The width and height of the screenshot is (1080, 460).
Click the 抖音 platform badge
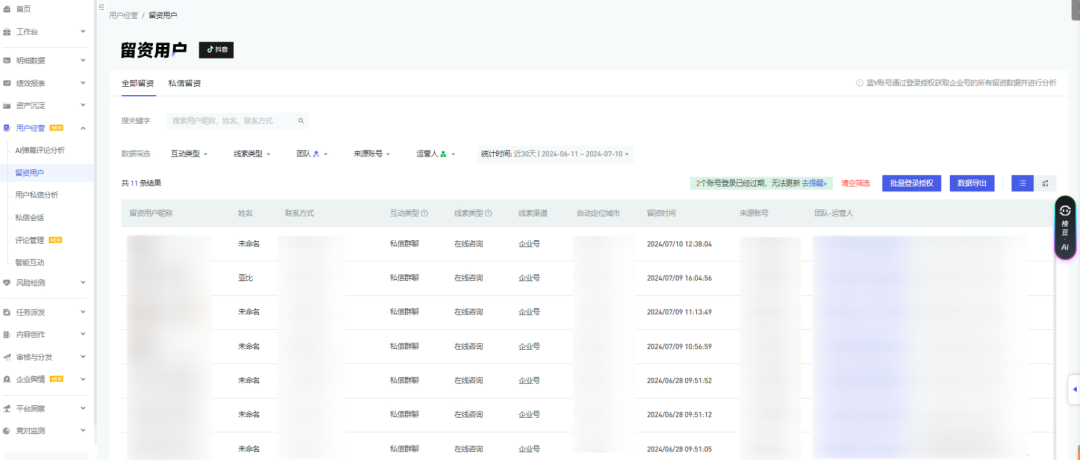click(x=216, y=50)
